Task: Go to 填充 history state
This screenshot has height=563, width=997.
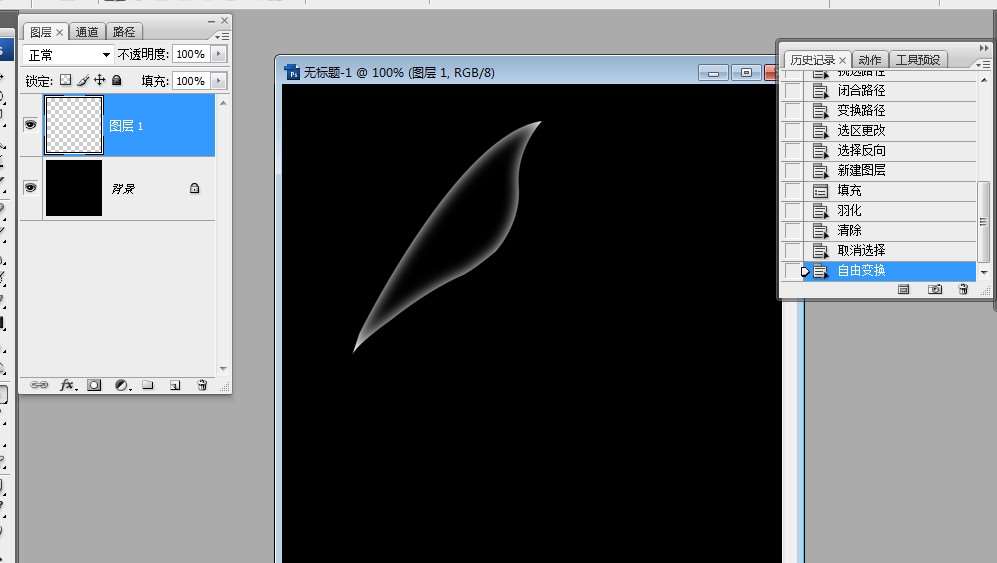Action: [890, 190]
